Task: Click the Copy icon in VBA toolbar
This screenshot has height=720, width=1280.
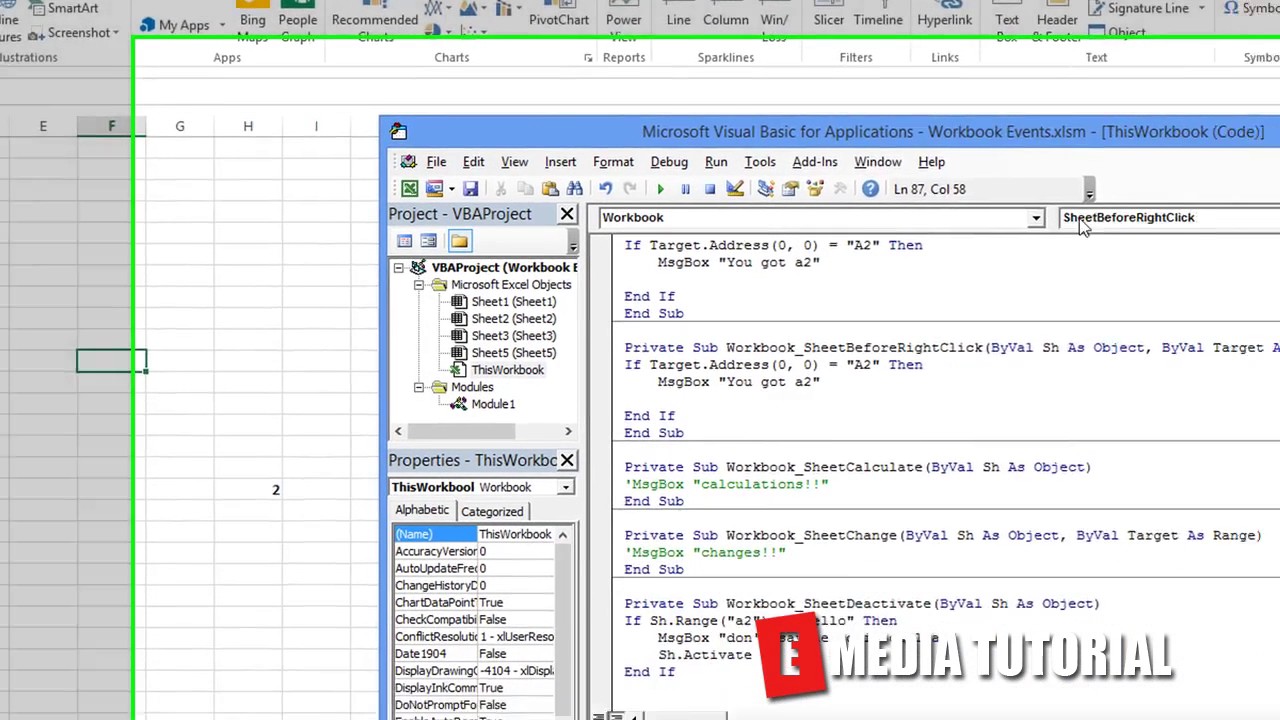Action: click(x=525, y=189)
